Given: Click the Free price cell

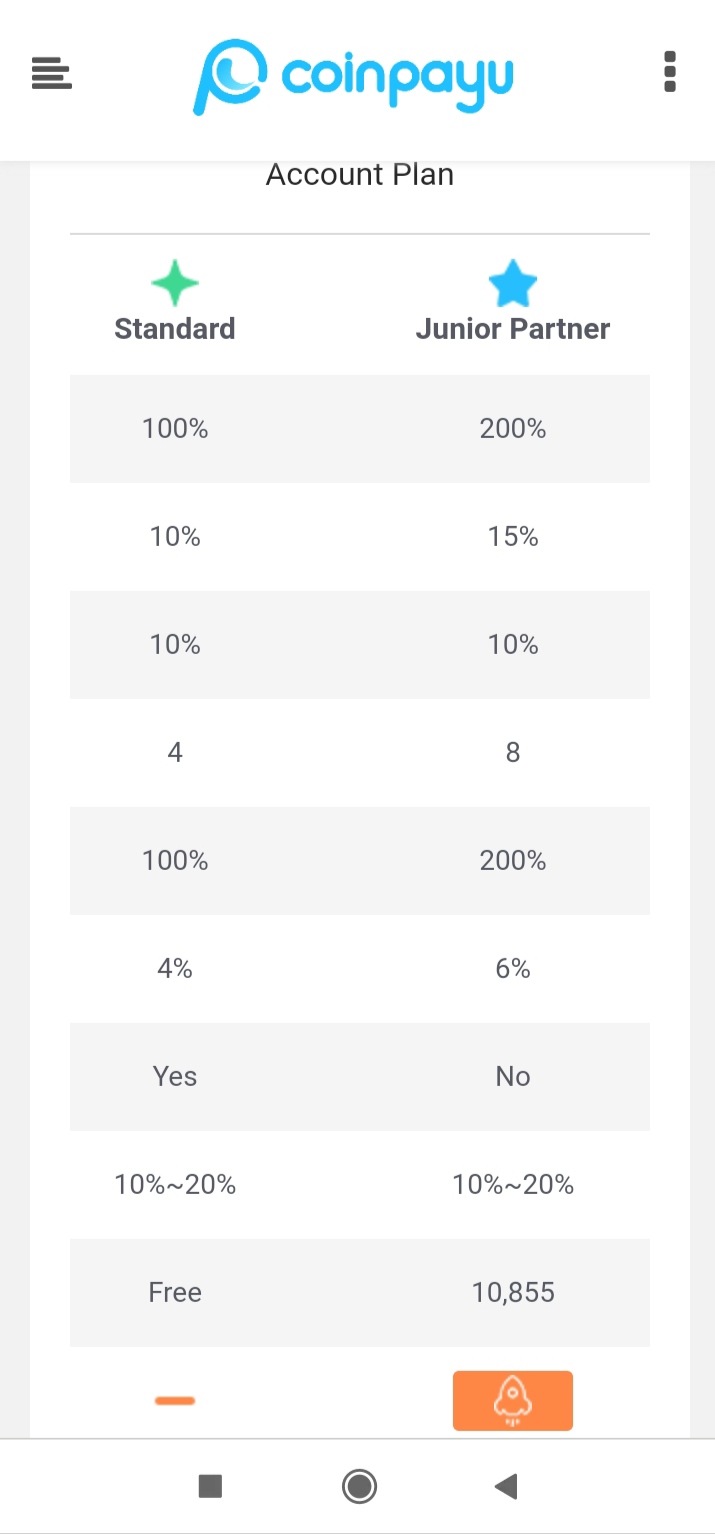Looking at the screenshot, I should point(175,1293).
